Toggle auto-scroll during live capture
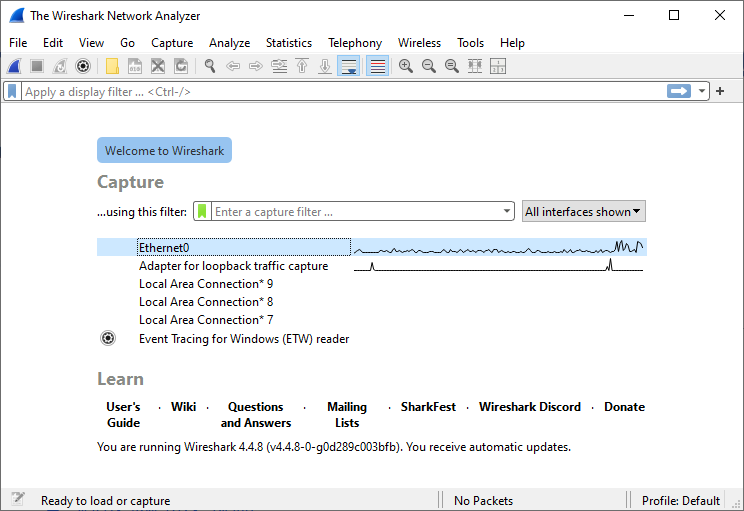The width and height of the screenshot is (744, 511). [349, 66]
